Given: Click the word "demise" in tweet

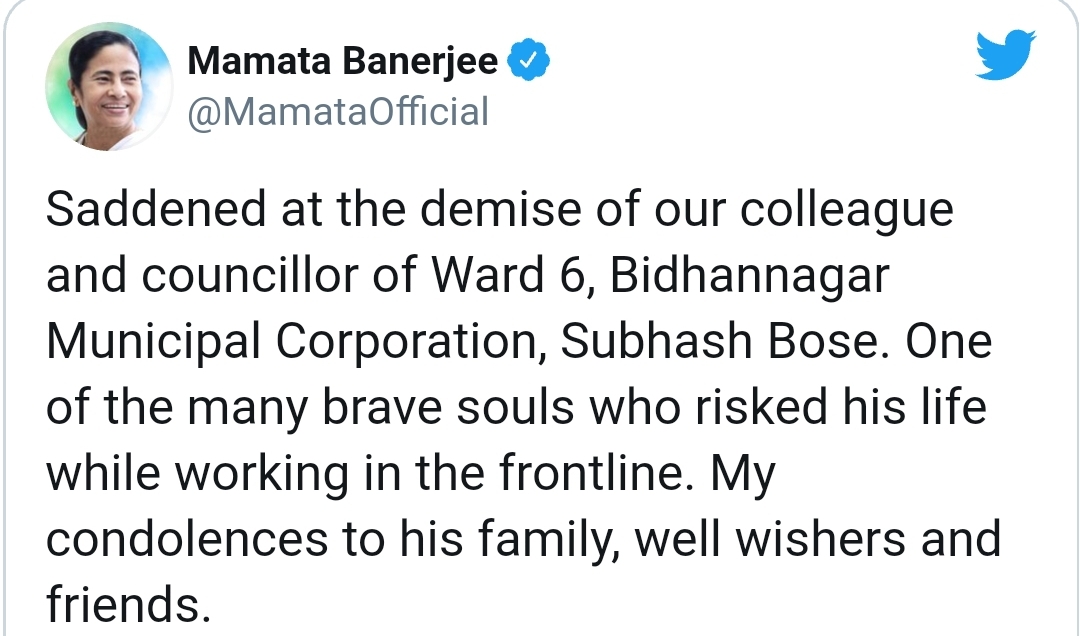Looking at the screenshot, I should [501, 209].
